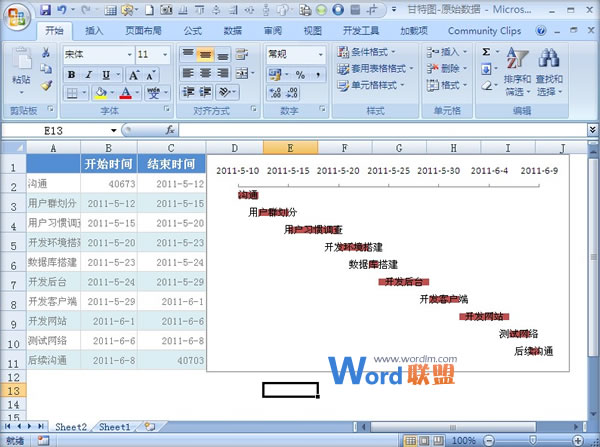
Task: Align text right
Action: pyautogui.click(x=223, y=73)
